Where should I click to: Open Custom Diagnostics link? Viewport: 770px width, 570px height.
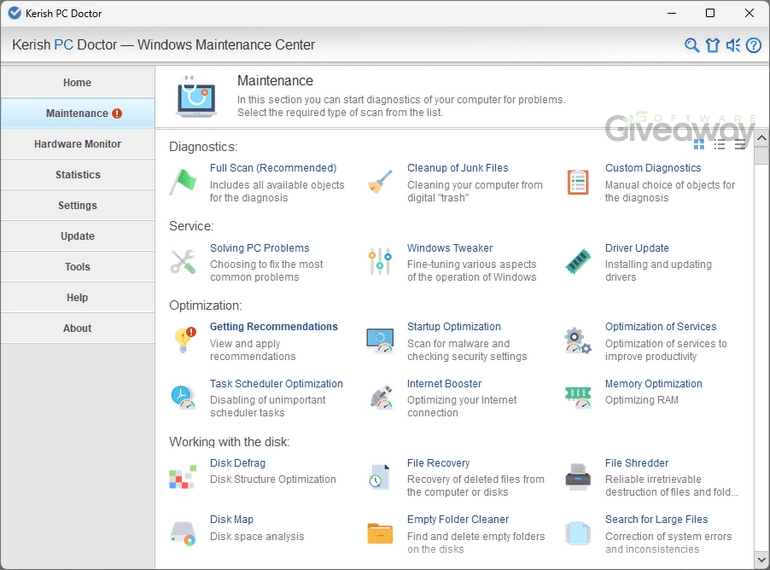653,168
